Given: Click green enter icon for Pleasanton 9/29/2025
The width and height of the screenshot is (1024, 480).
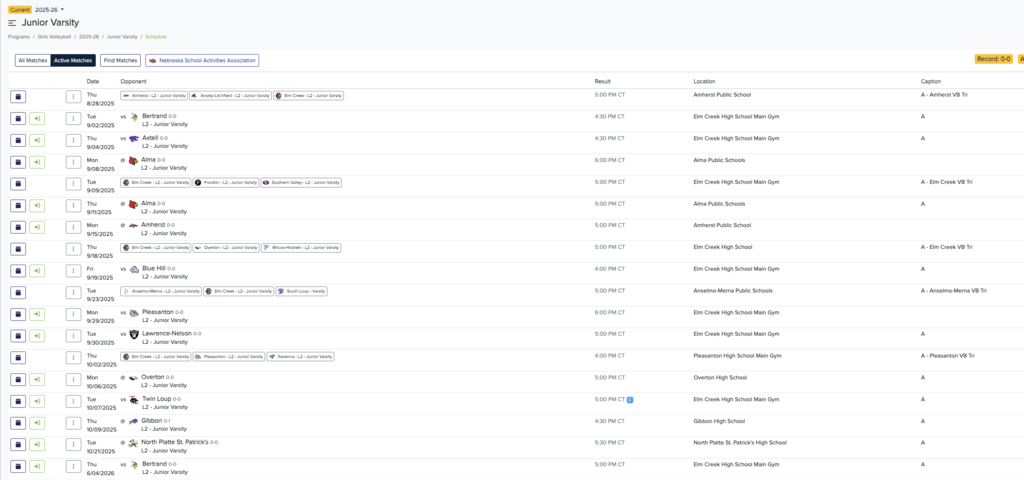Looking at the screenshot, I should coord(37,314).
